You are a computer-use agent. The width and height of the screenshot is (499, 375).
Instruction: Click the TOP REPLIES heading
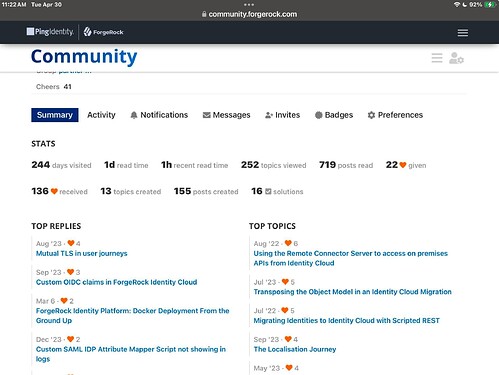coord(56,226)
